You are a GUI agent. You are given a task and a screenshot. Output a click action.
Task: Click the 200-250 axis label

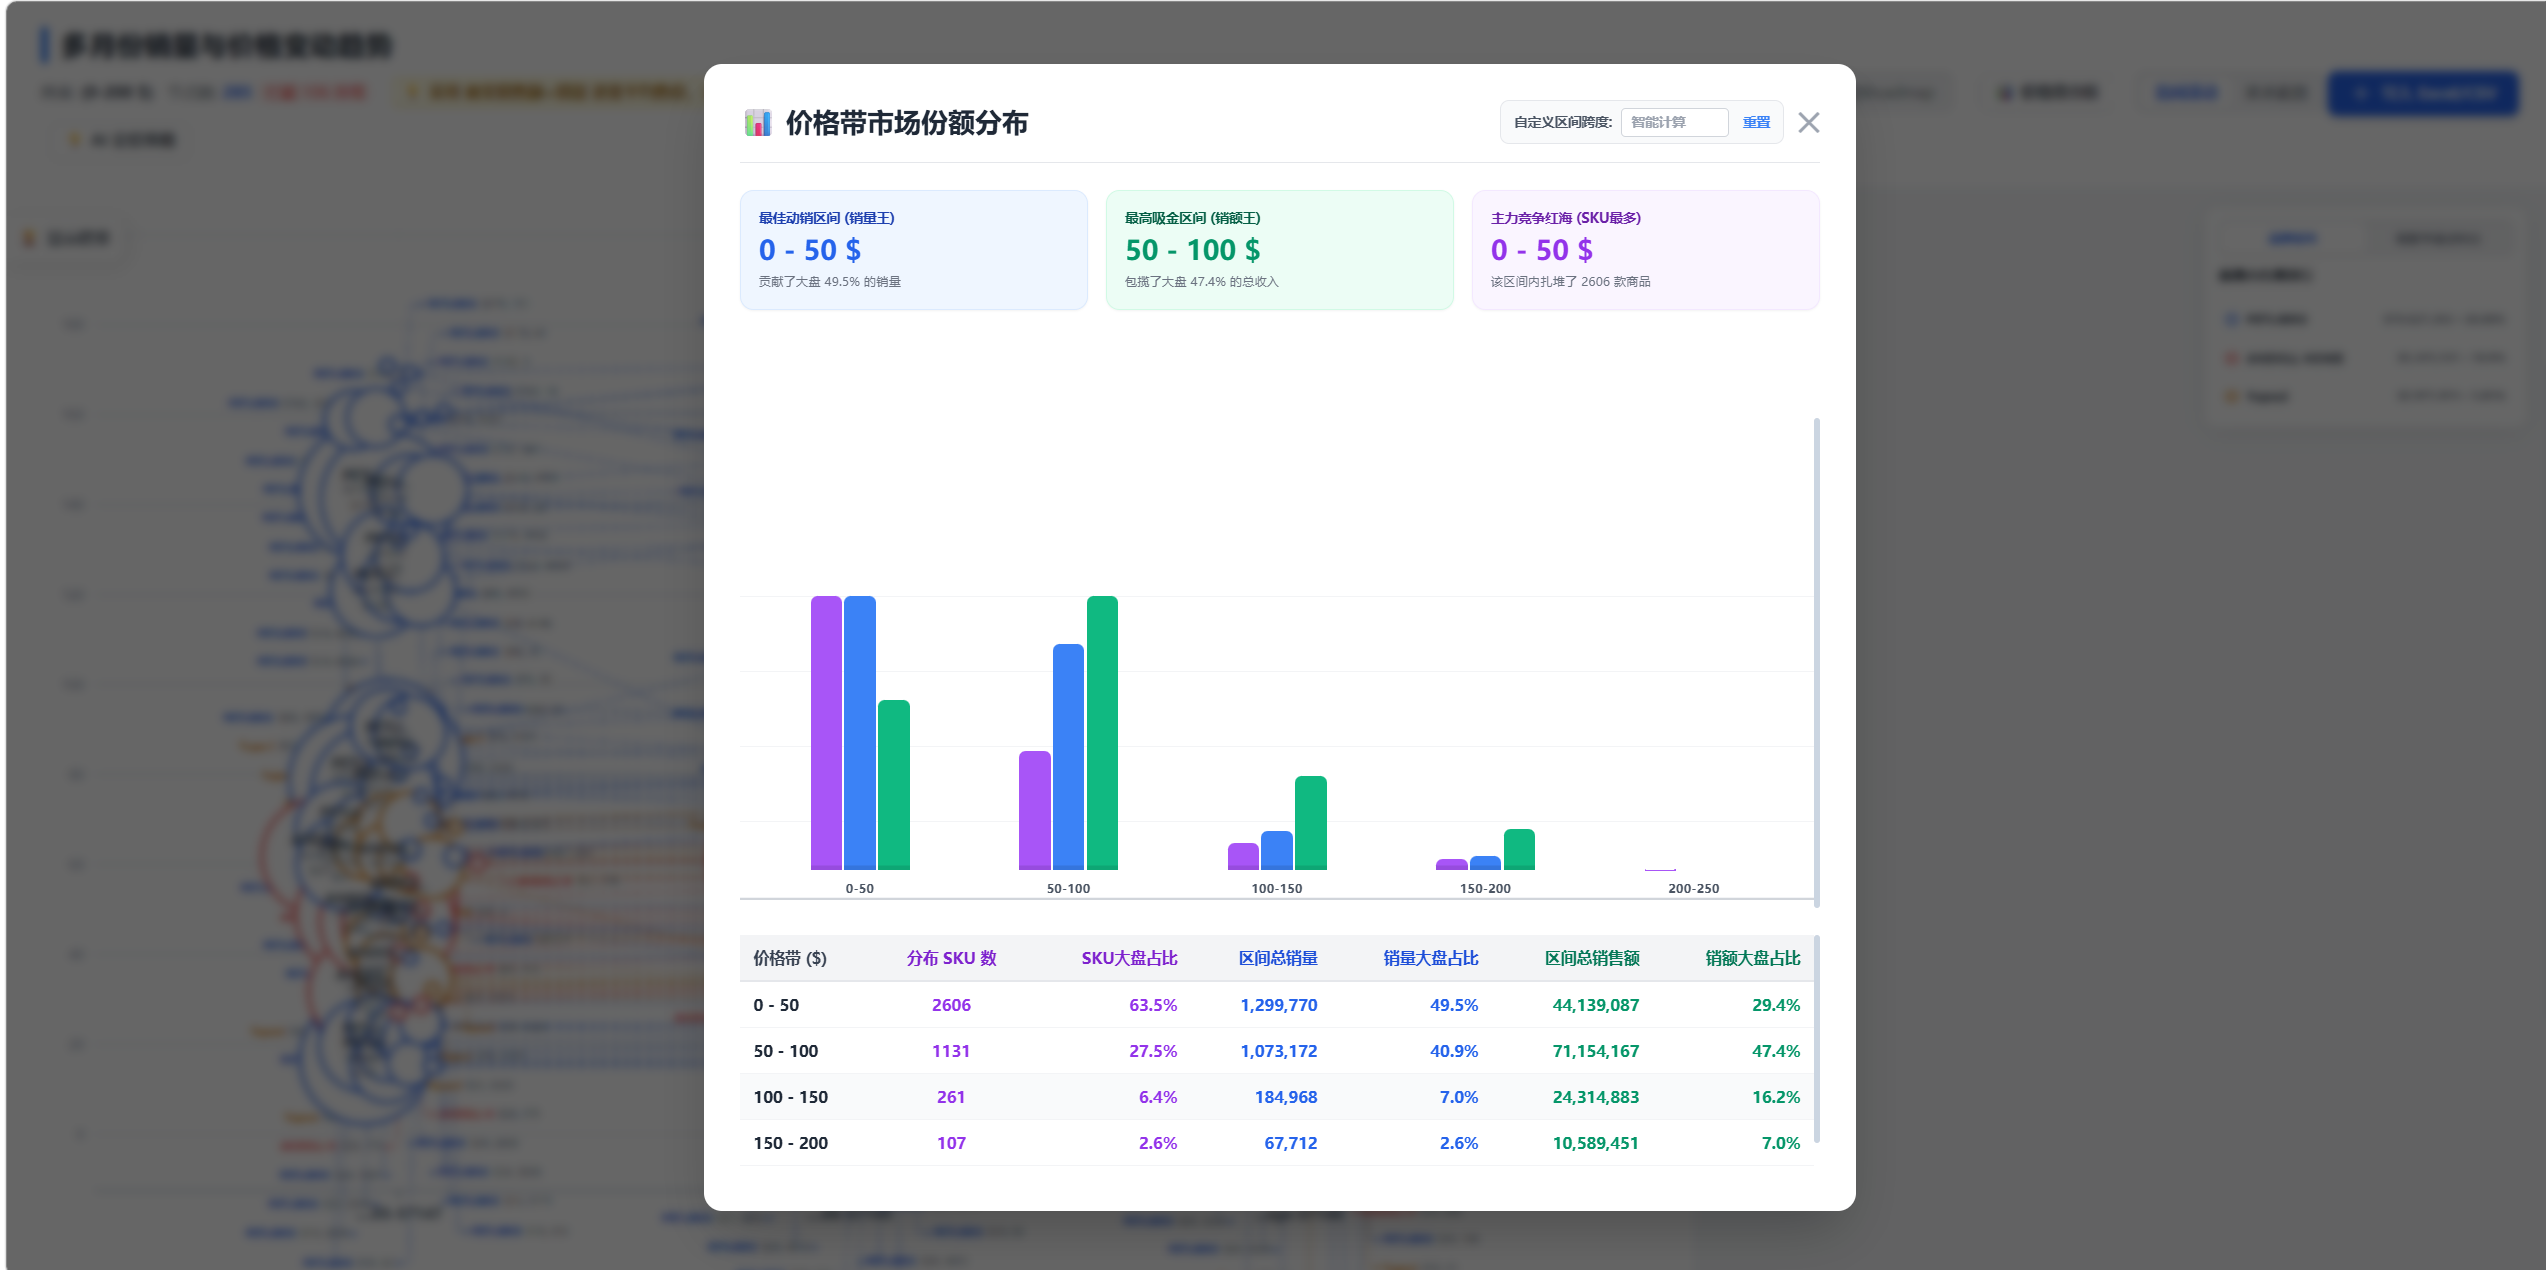[1694, 888]
